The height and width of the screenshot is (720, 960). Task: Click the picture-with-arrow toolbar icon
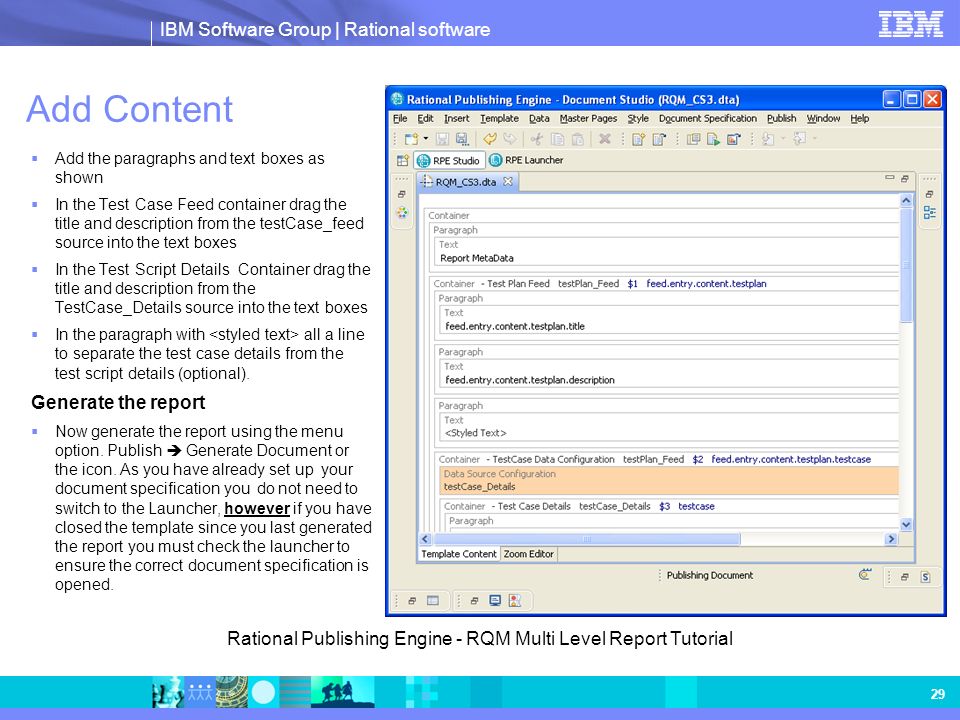(733, 139)
